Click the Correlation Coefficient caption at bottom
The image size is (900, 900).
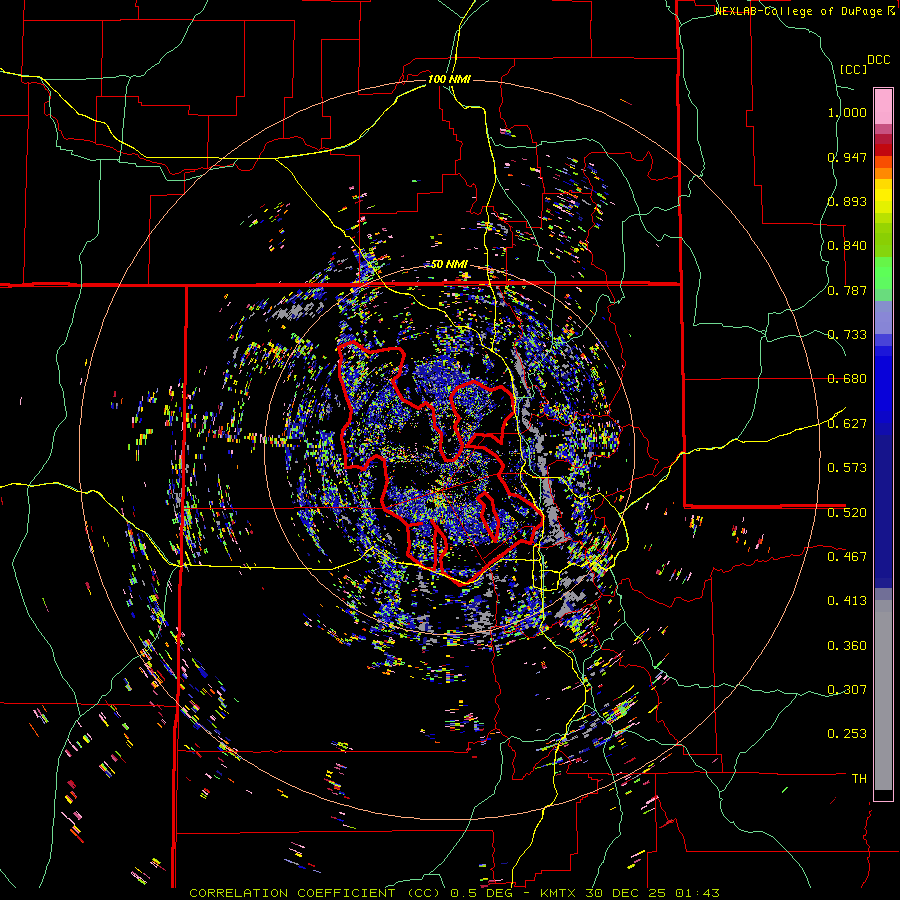454,893
